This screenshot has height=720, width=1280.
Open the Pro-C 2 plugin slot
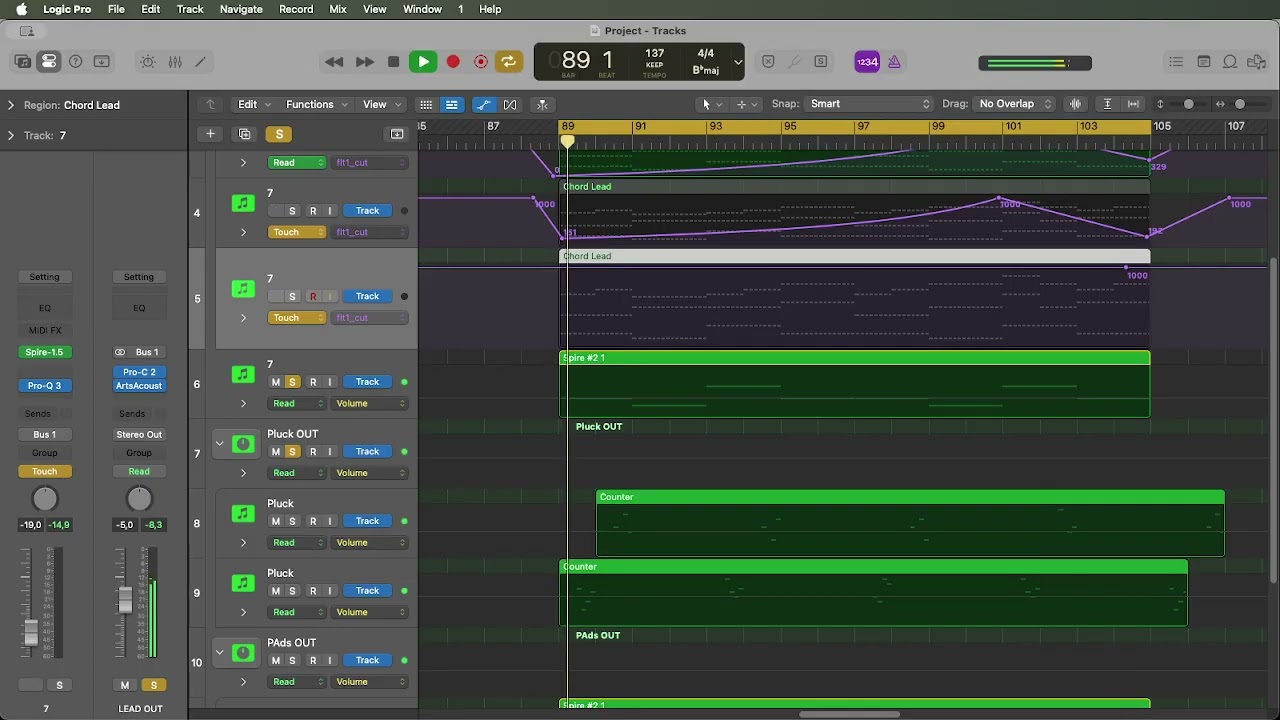pyautogui.click(x=139, y=372)
